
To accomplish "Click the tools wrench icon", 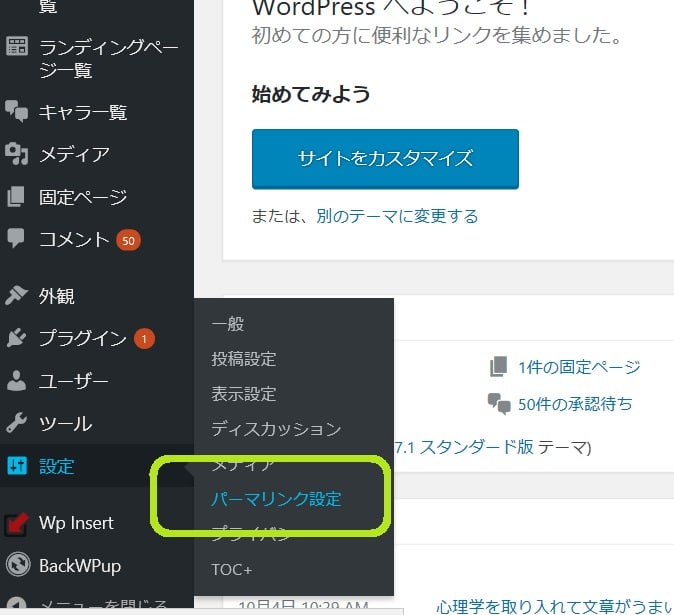I will point(16,422).
